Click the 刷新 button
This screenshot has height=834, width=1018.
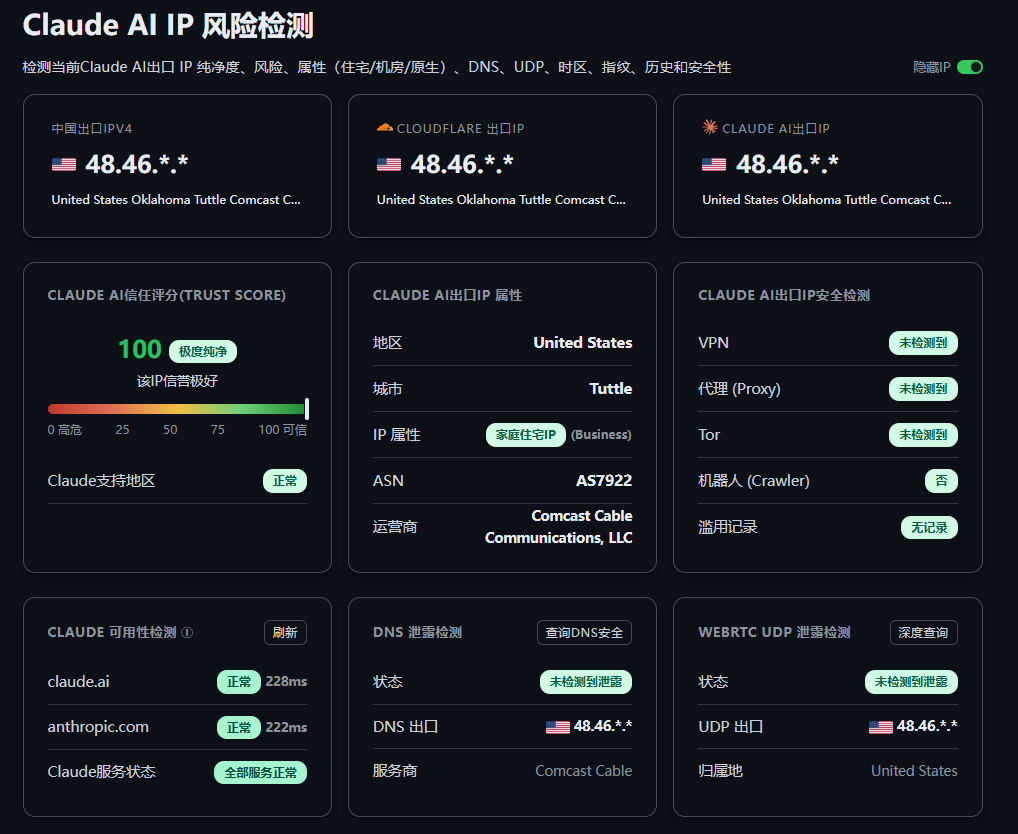pos(285,633)
